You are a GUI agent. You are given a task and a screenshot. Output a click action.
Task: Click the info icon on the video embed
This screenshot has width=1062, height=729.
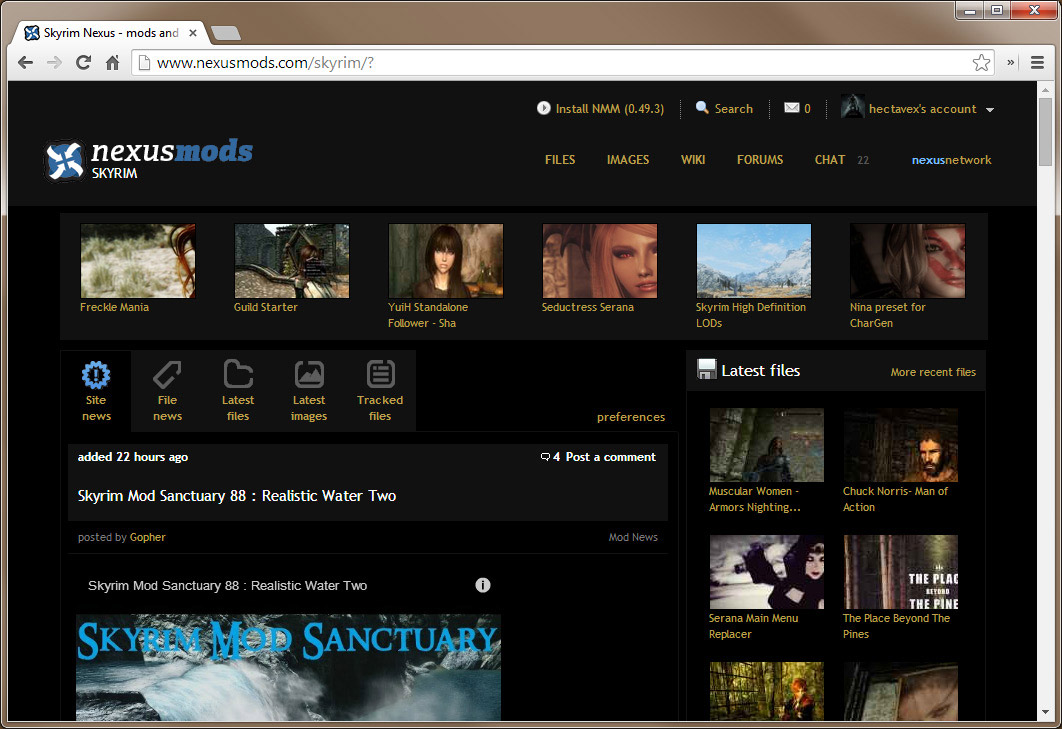coord(483,585)
